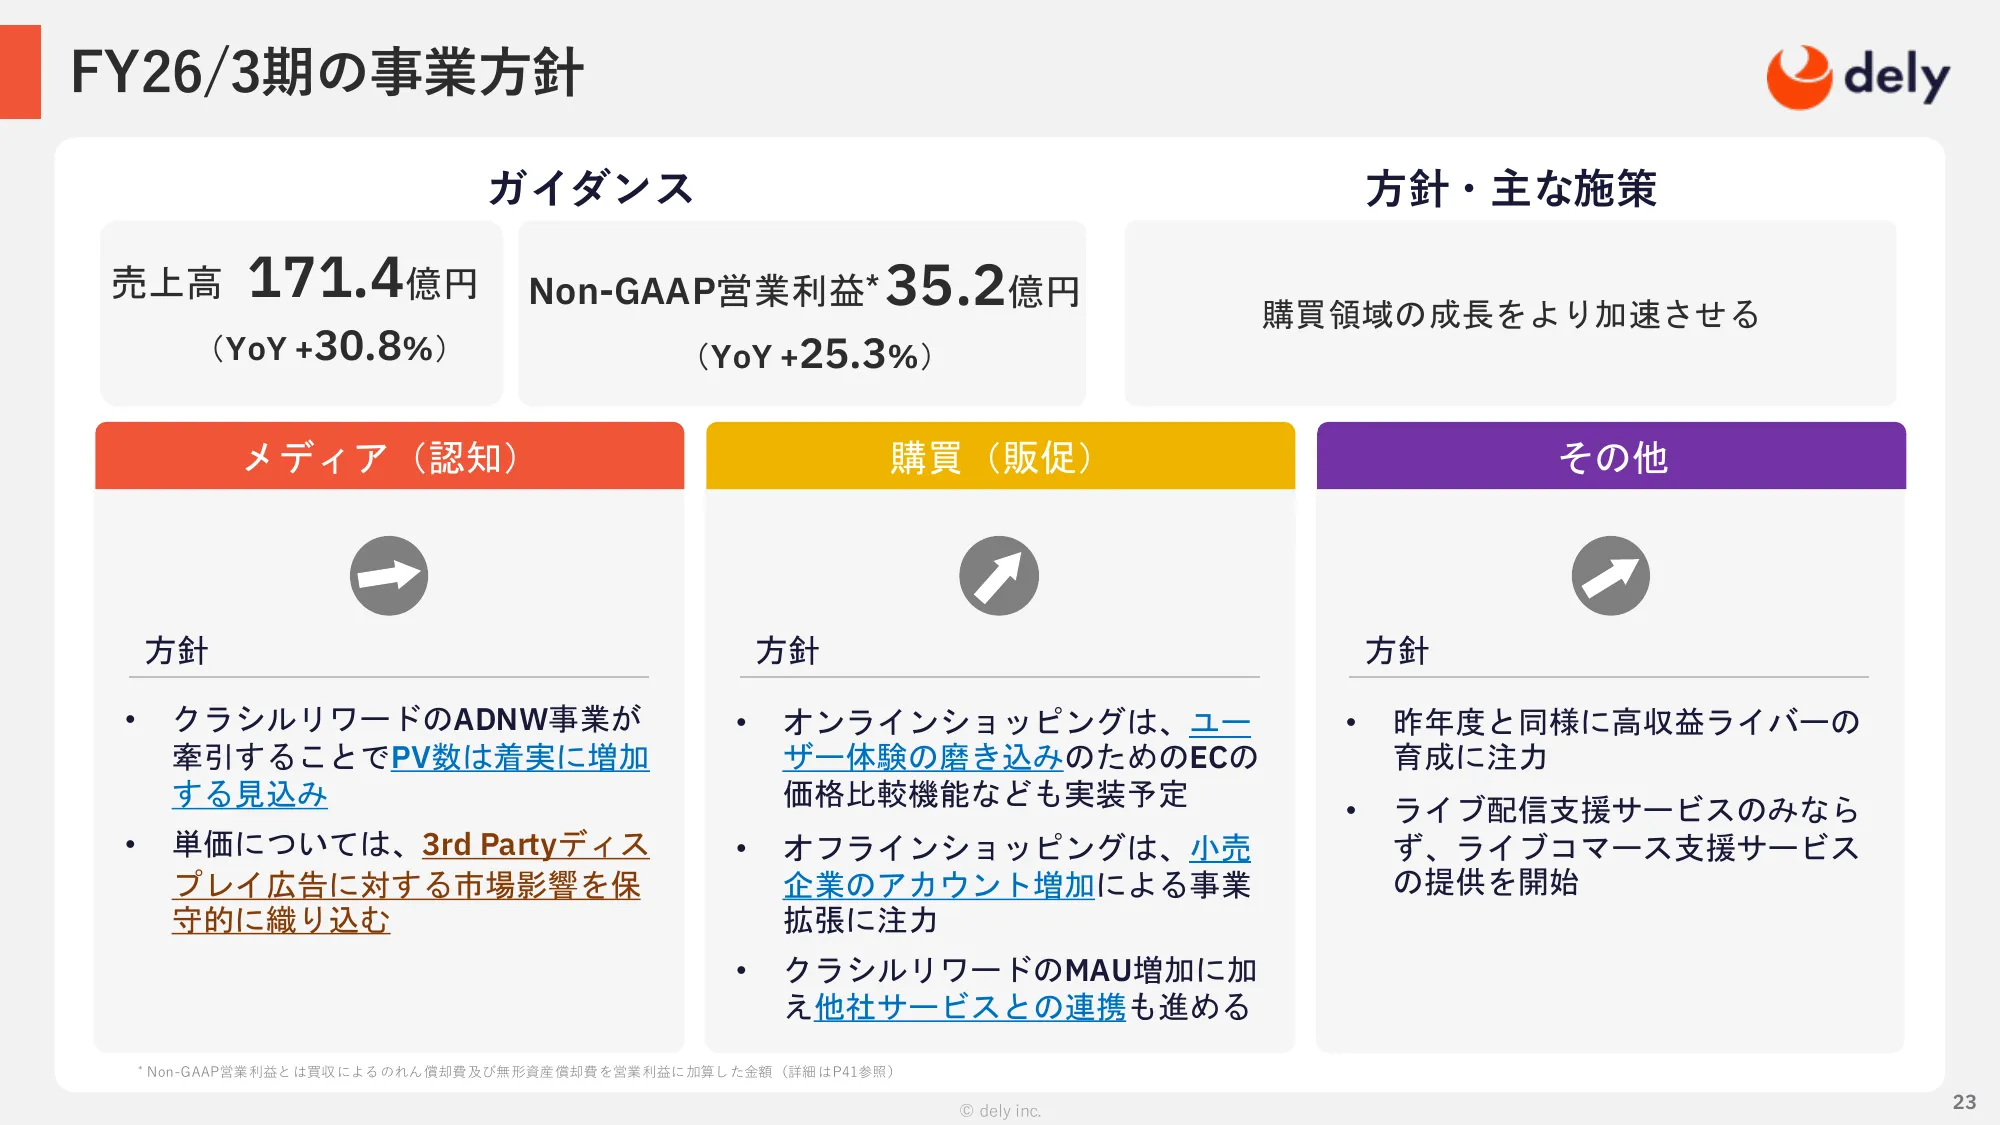Image resolution: width=2000 pixels, height=1125 pixels.
Task: Open the 小売企業のアカウント増加 link
Action: click(x=938, y=885)
